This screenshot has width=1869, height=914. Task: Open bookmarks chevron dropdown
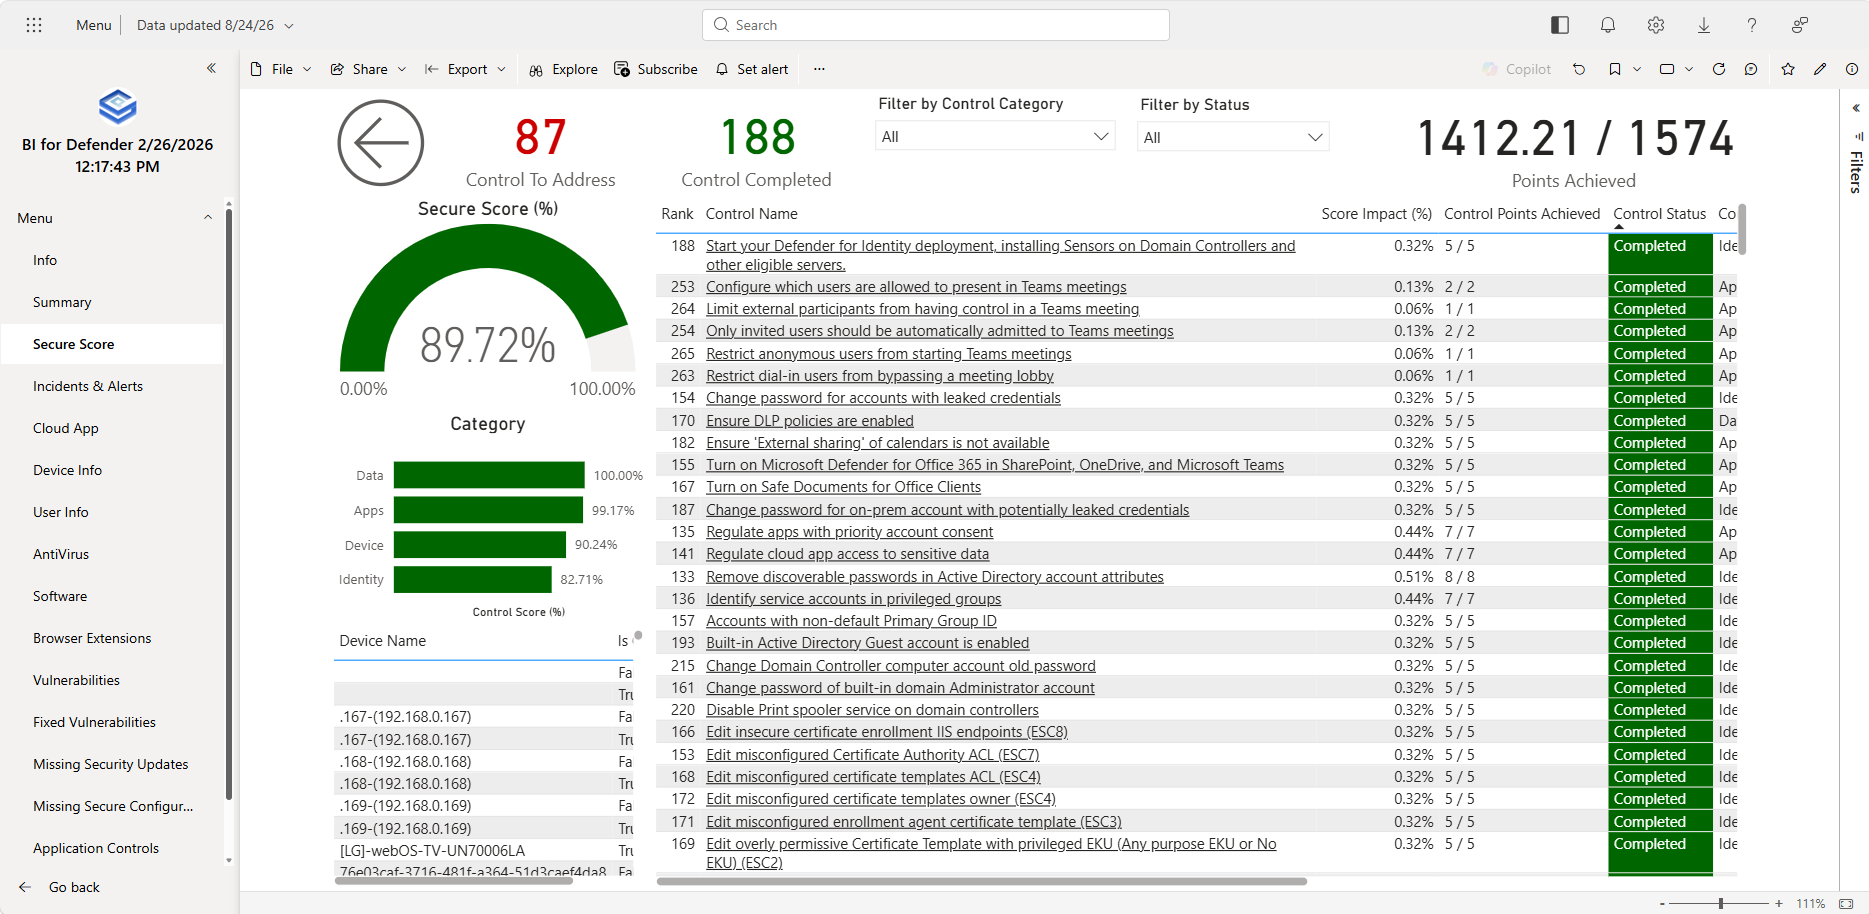1637,69
